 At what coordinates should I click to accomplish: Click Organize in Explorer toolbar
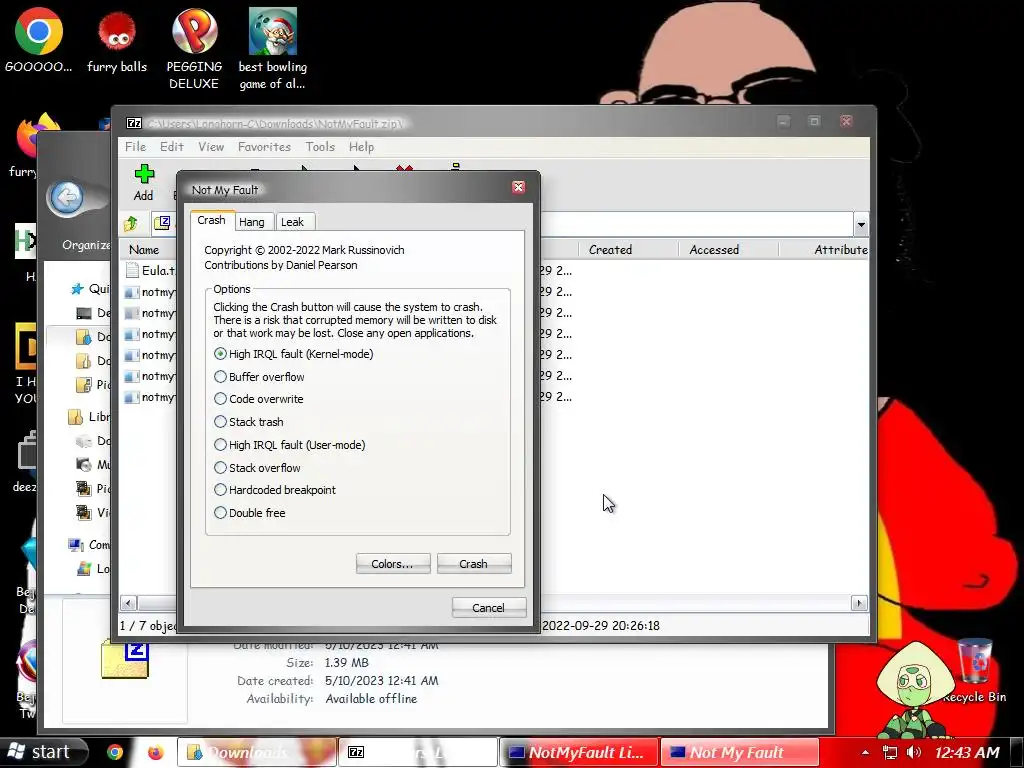[86, 245]
